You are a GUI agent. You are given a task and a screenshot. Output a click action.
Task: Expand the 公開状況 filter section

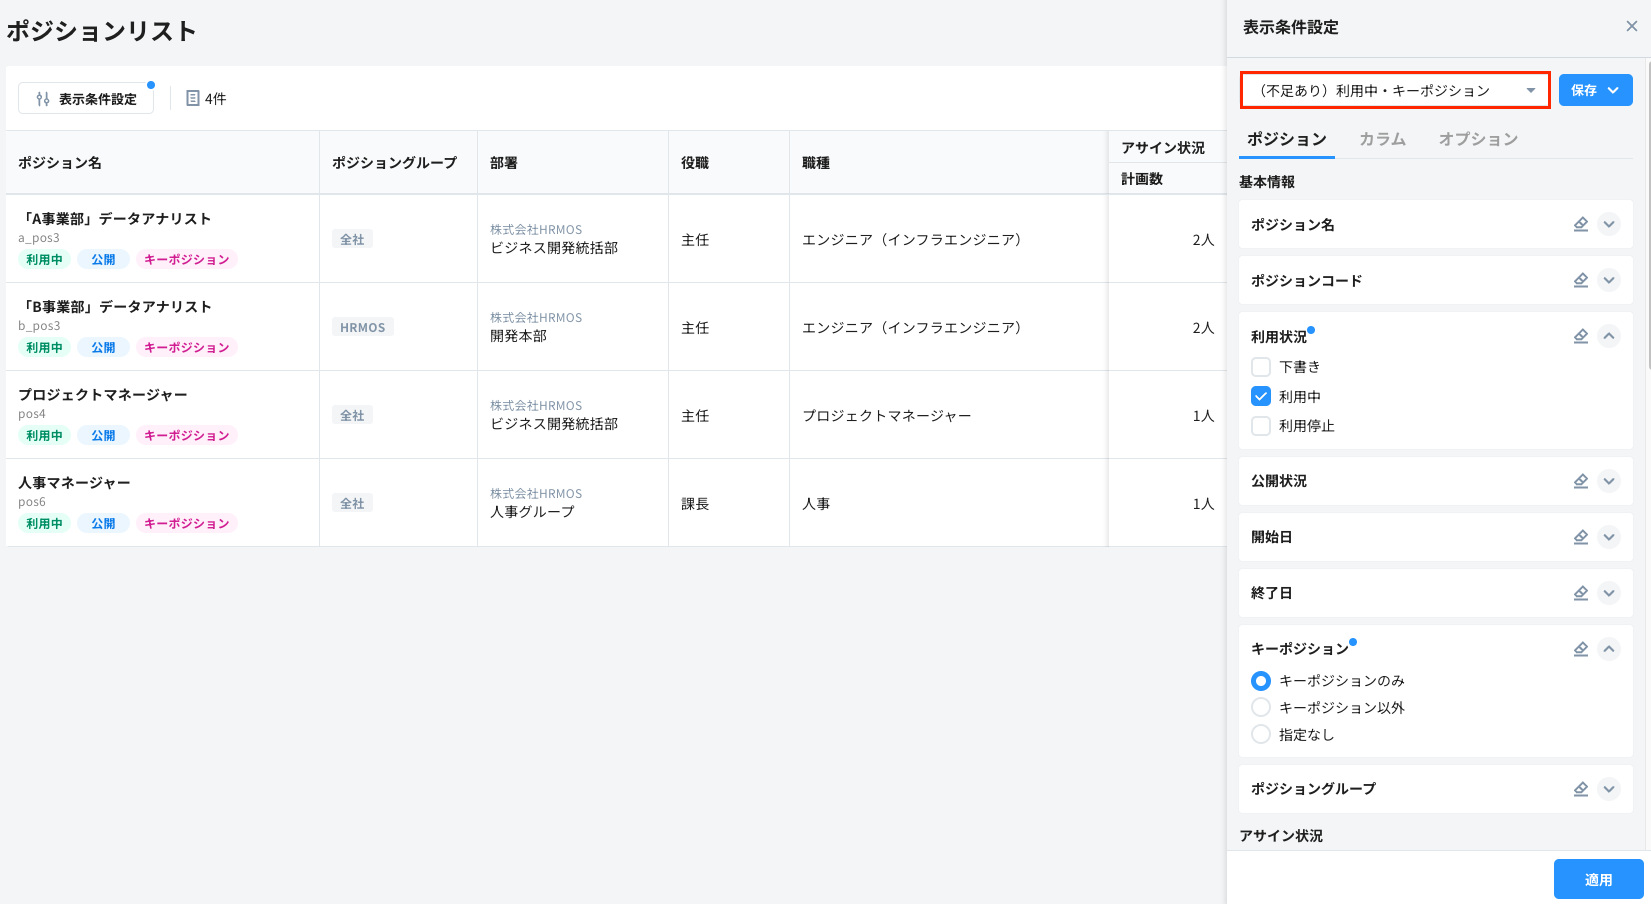coord(1609,481)
